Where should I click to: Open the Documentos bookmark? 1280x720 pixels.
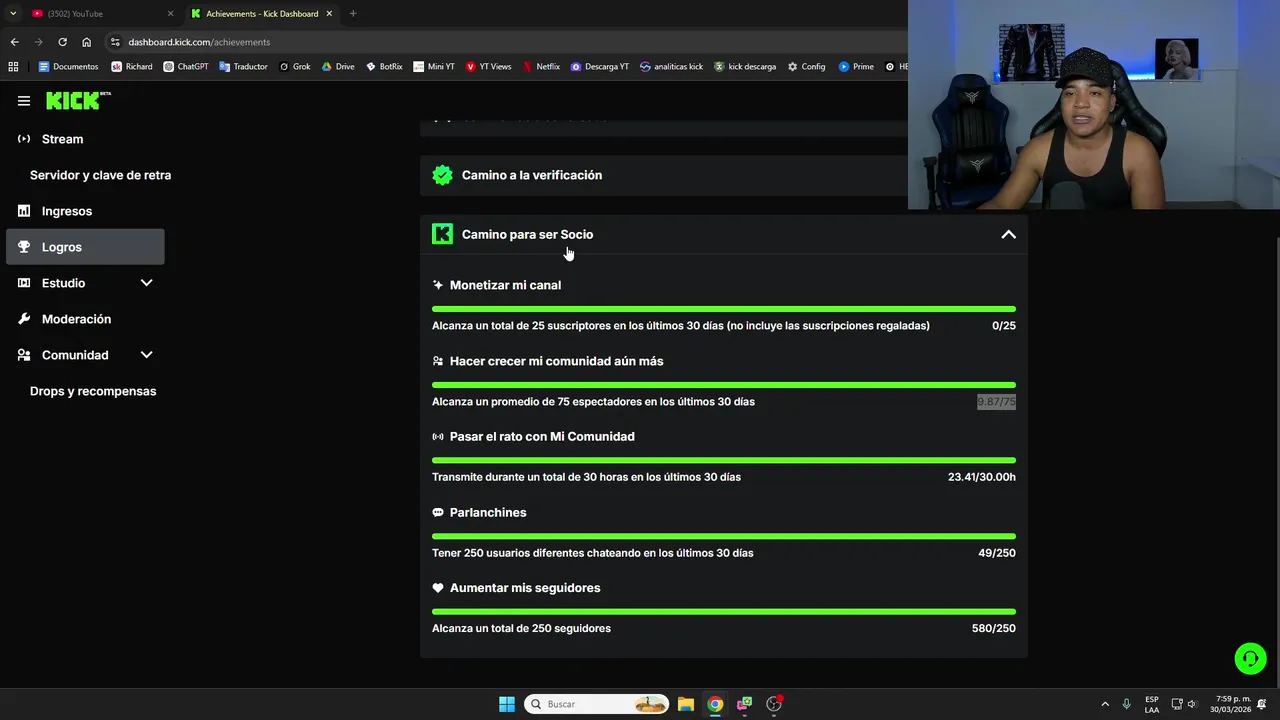(68, 67)
